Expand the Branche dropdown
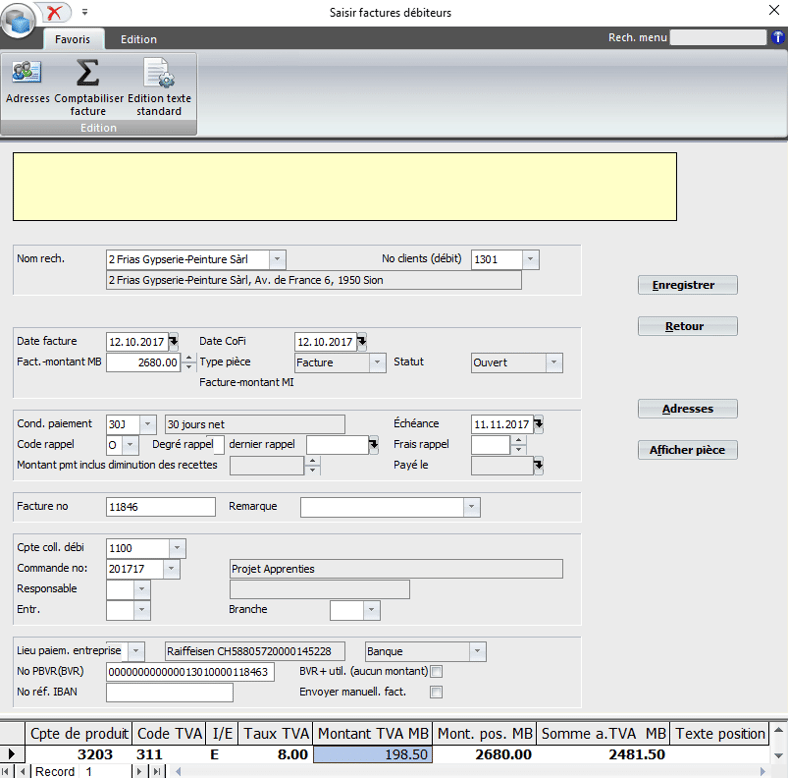The image size is (788, 778). pos(371,610)
